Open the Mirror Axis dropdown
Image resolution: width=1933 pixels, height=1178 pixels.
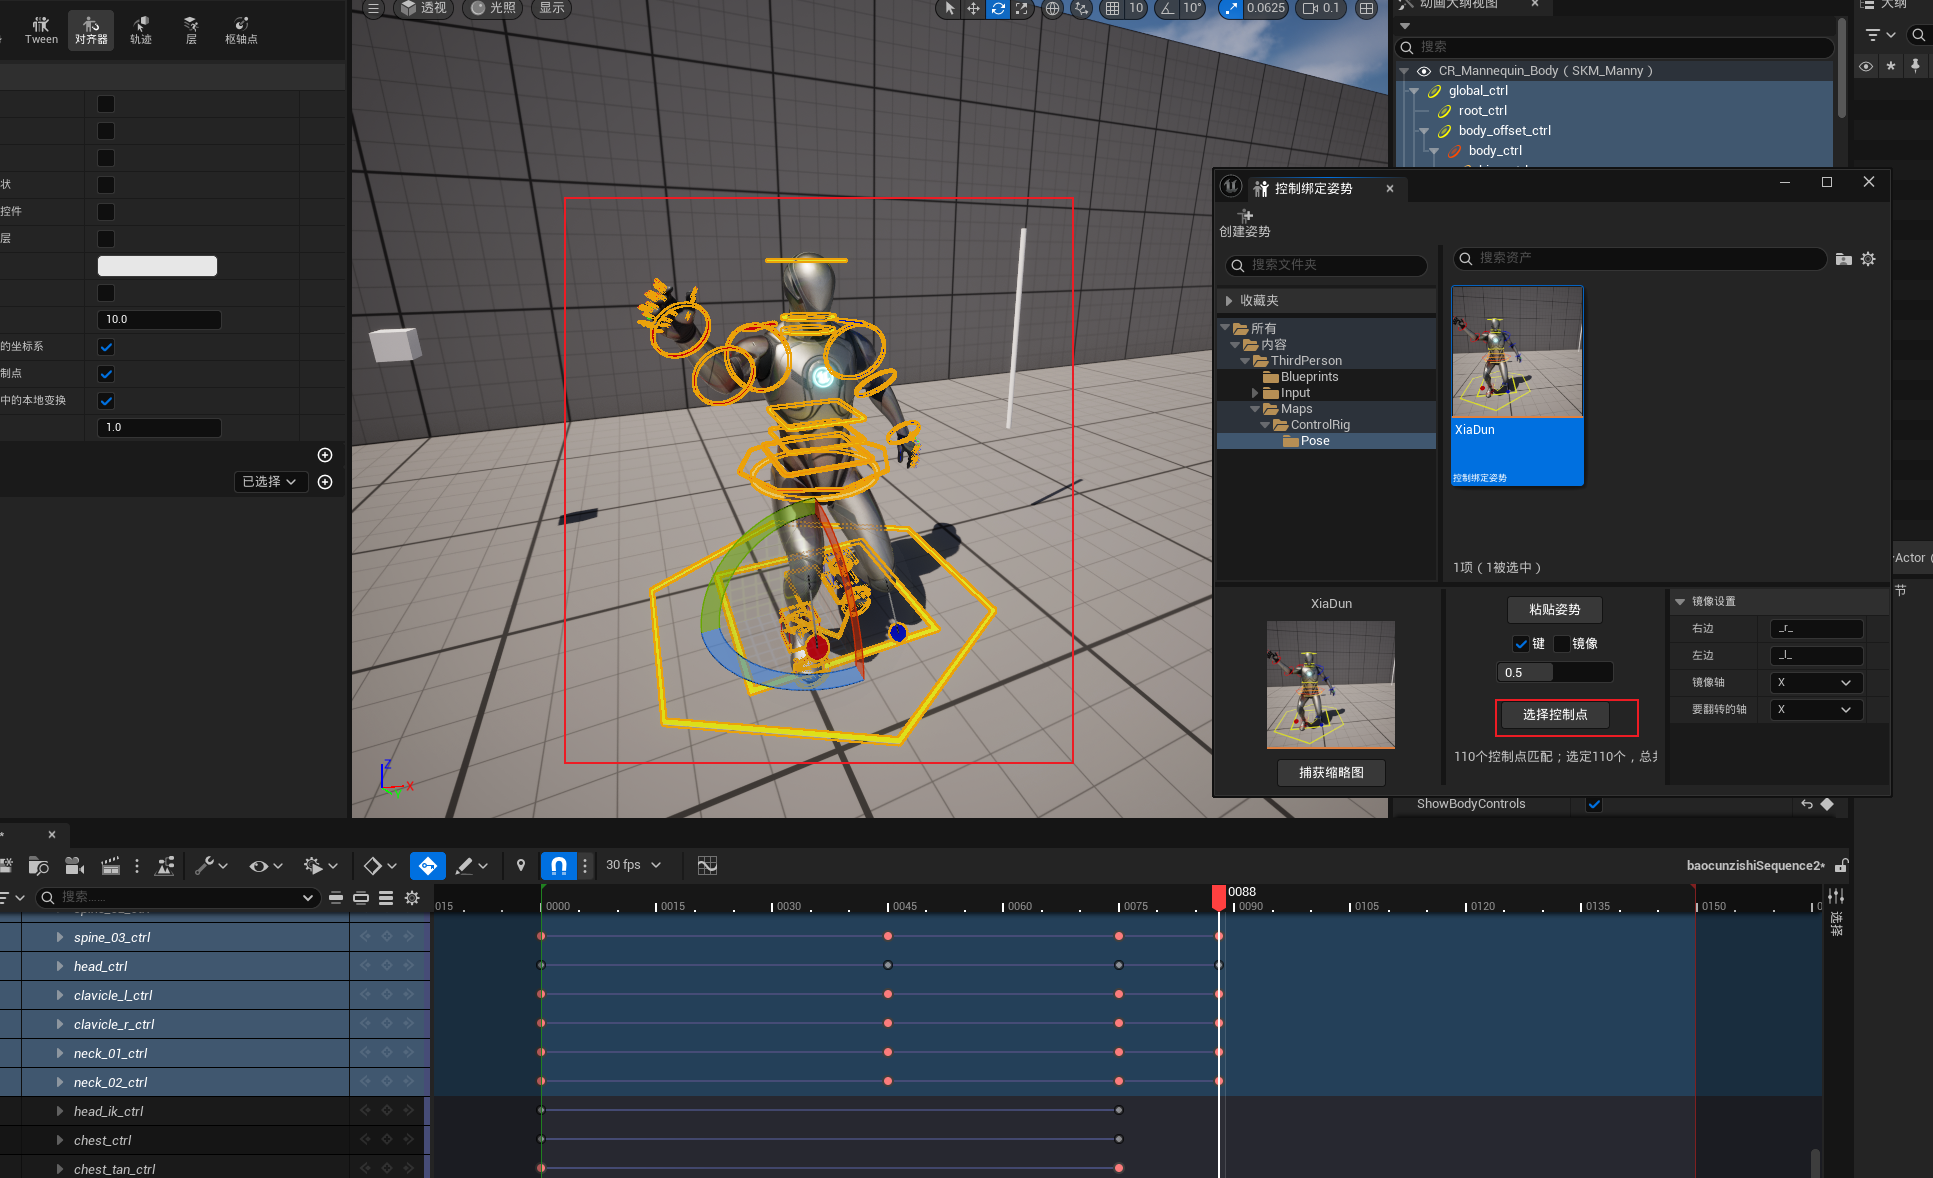tap(1815, 683)
